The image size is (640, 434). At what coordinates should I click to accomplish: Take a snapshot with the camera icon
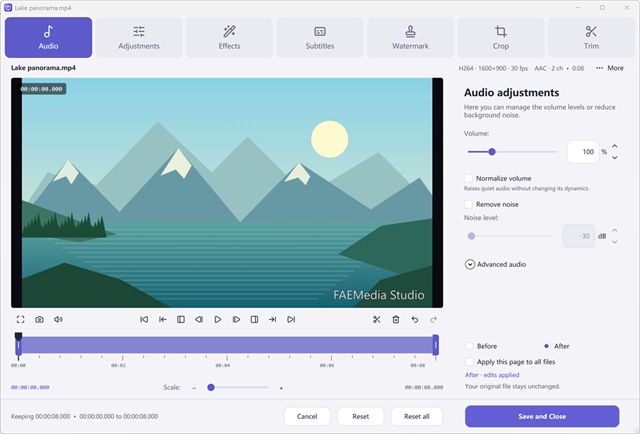pos(39,320)
